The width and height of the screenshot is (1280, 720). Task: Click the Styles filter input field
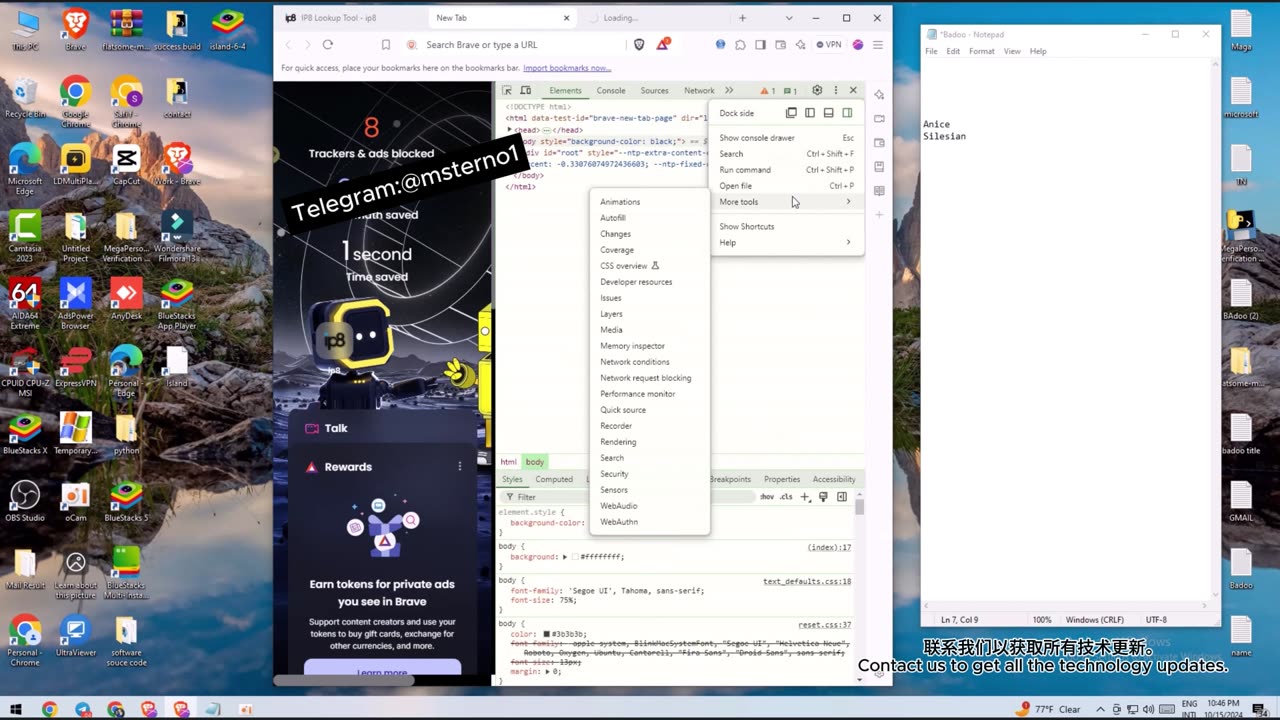coord(630,497)
